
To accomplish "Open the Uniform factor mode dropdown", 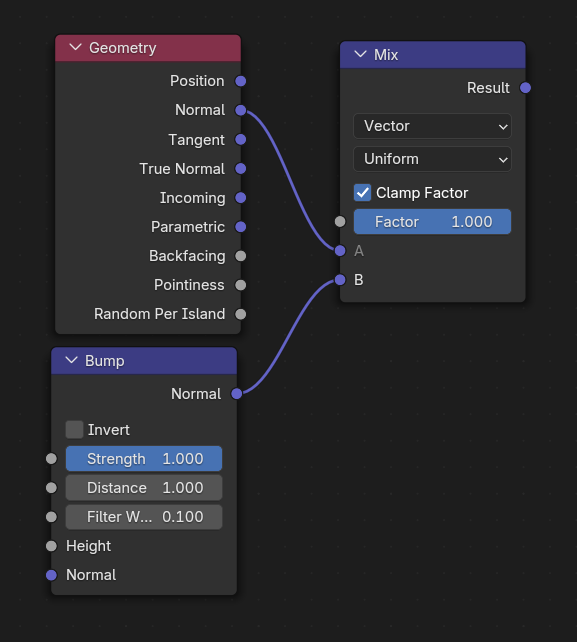I will click(x=432, y=159).
